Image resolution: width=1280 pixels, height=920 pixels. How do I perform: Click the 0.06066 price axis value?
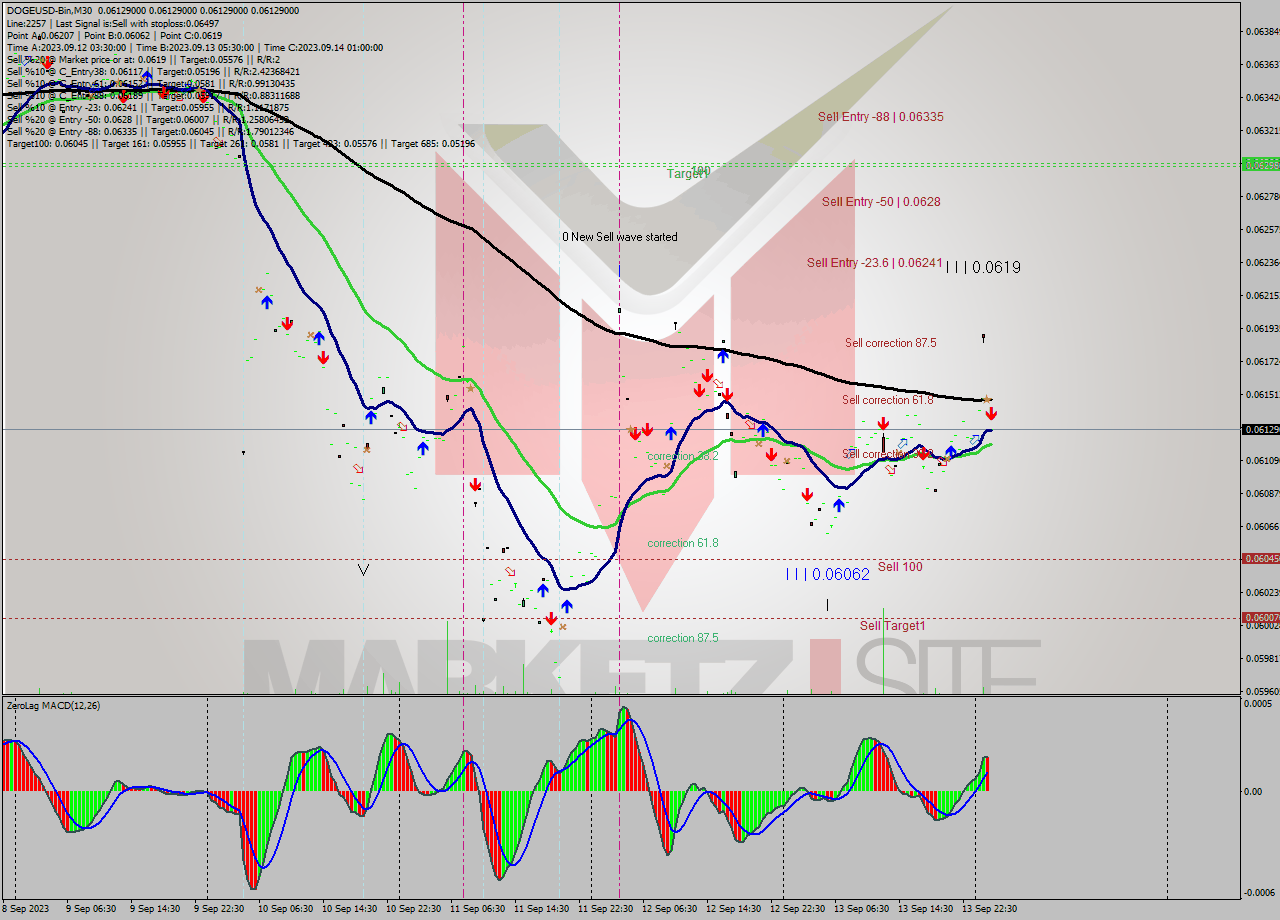(1262, 526)
